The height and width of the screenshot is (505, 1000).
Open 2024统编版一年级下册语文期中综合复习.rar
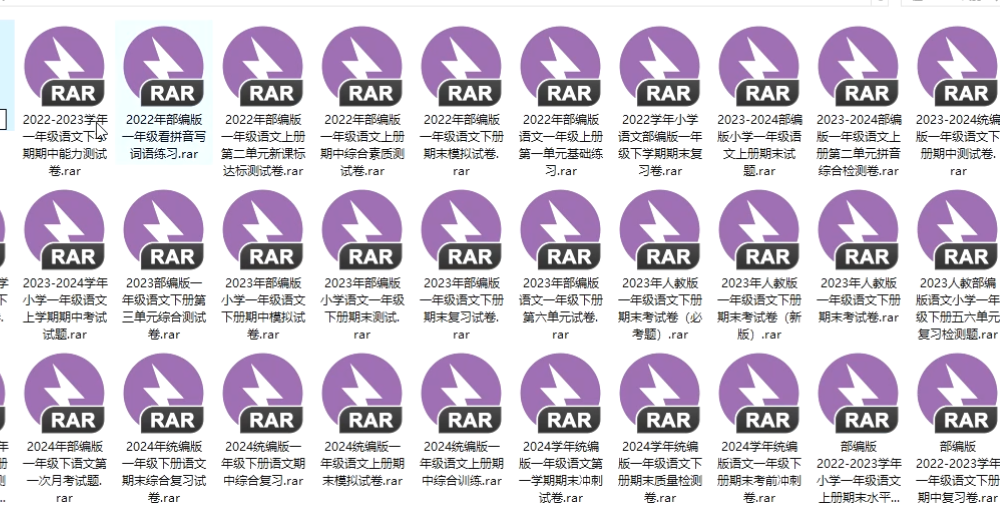(x=262, y=394)
